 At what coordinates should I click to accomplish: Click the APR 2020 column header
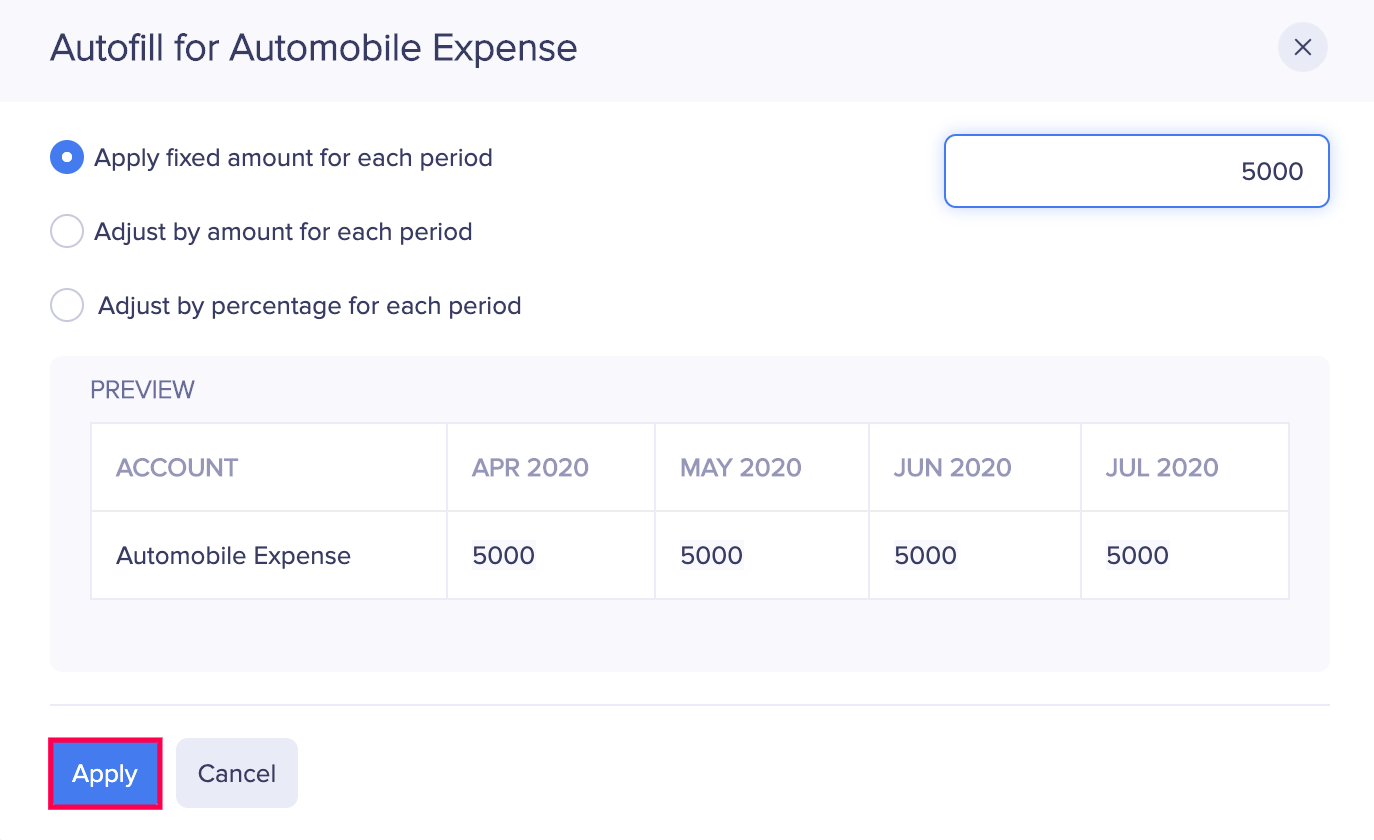529,467
